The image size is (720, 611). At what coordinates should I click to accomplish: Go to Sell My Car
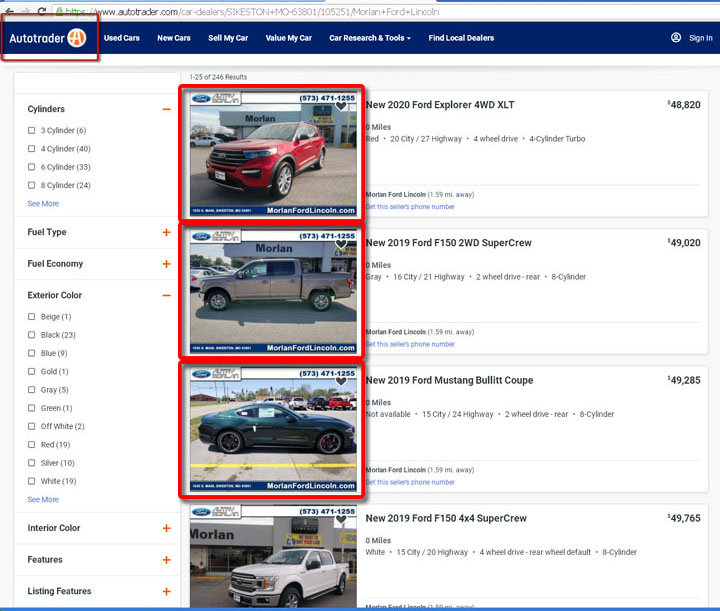[228, 38]
